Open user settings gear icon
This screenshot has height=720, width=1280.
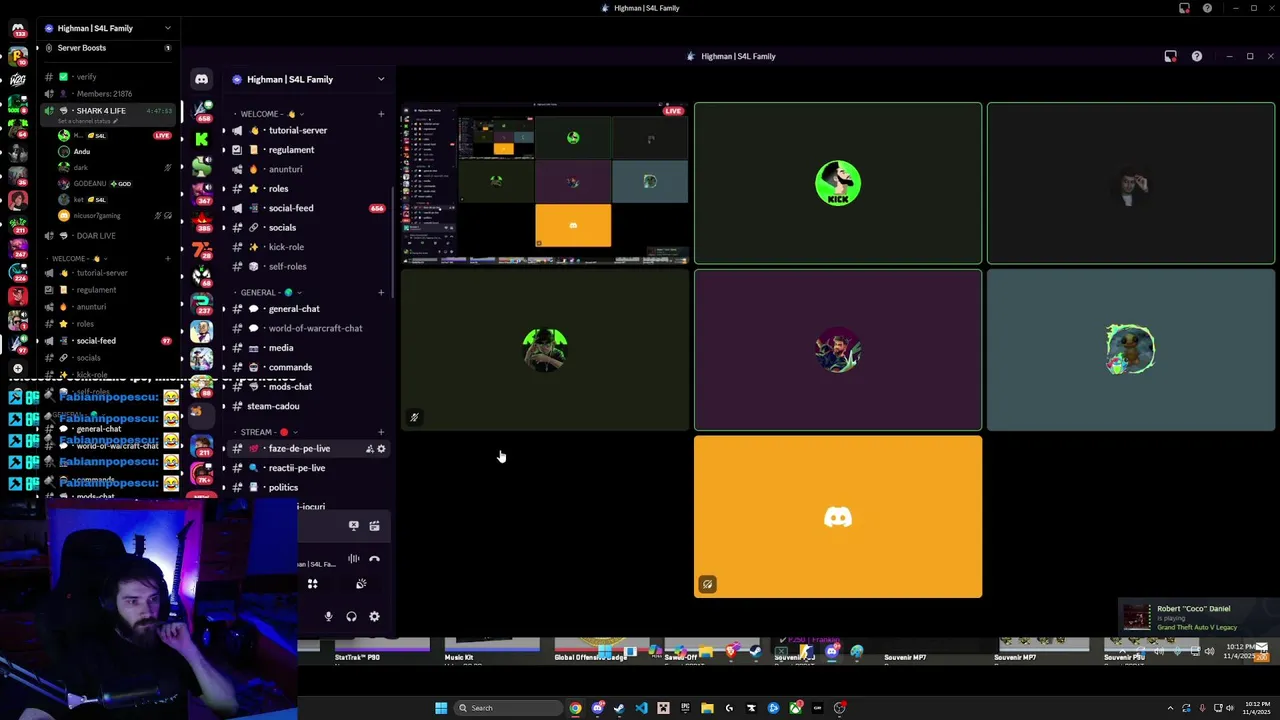(x=374, y=616)
